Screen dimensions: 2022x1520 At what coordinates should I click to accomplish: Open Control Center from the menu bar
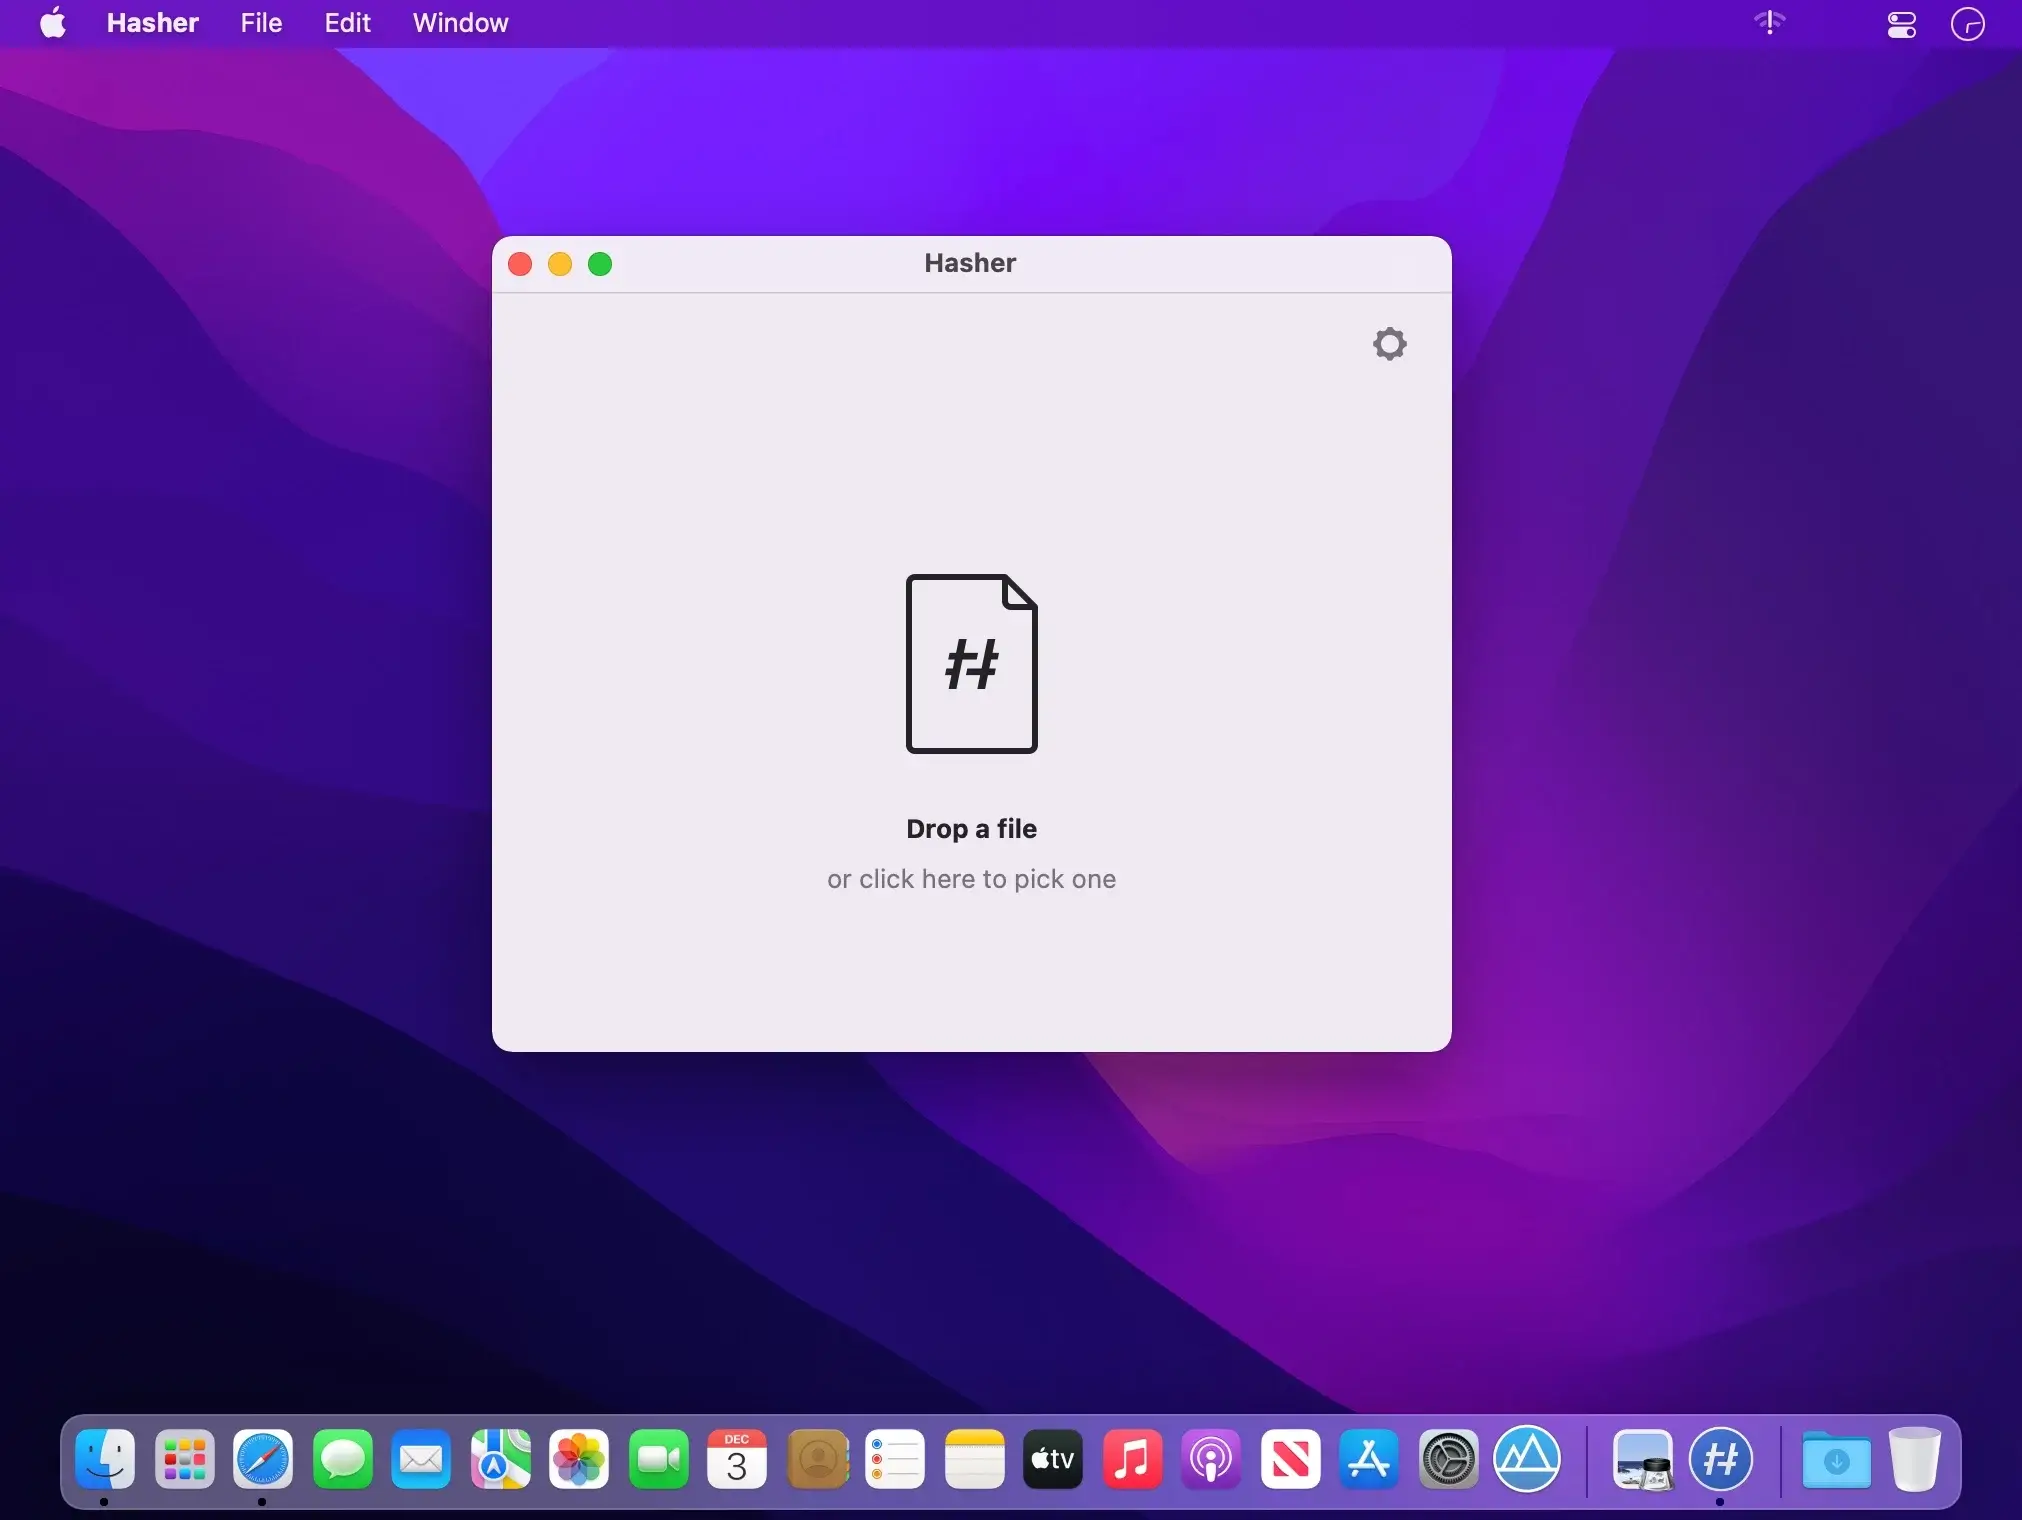(1901, 24)
